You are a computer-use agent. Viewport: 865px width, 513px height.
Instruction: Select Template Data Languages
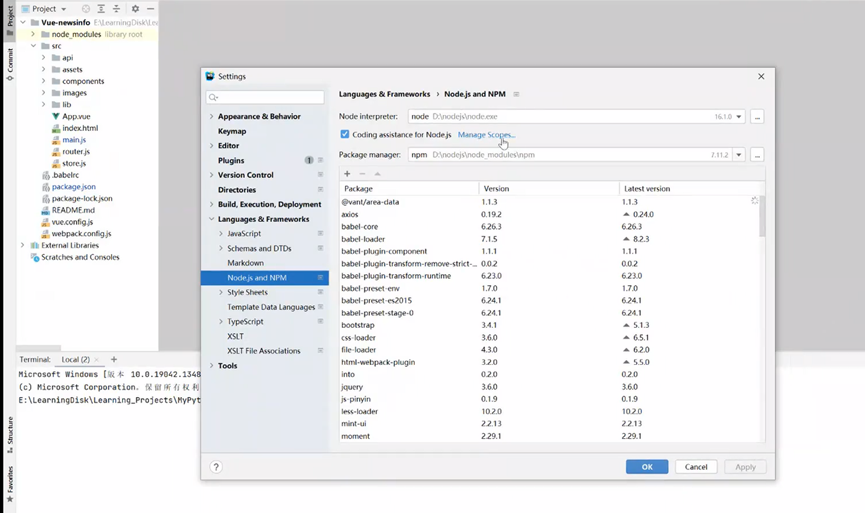271,307
